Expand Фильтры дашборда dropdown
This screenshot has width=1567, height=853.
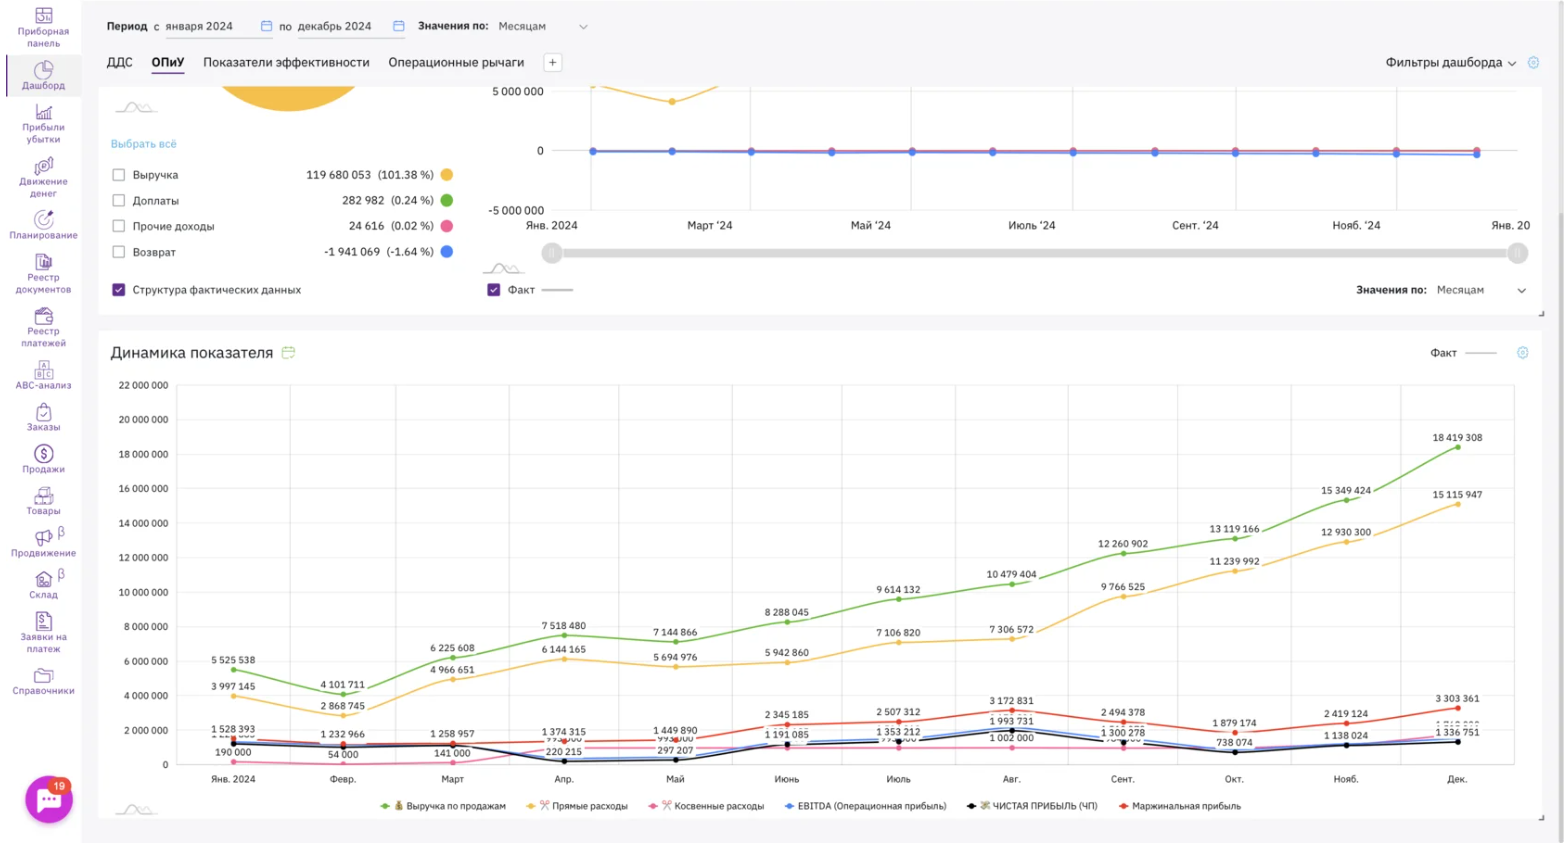(x=1449, y=63)
